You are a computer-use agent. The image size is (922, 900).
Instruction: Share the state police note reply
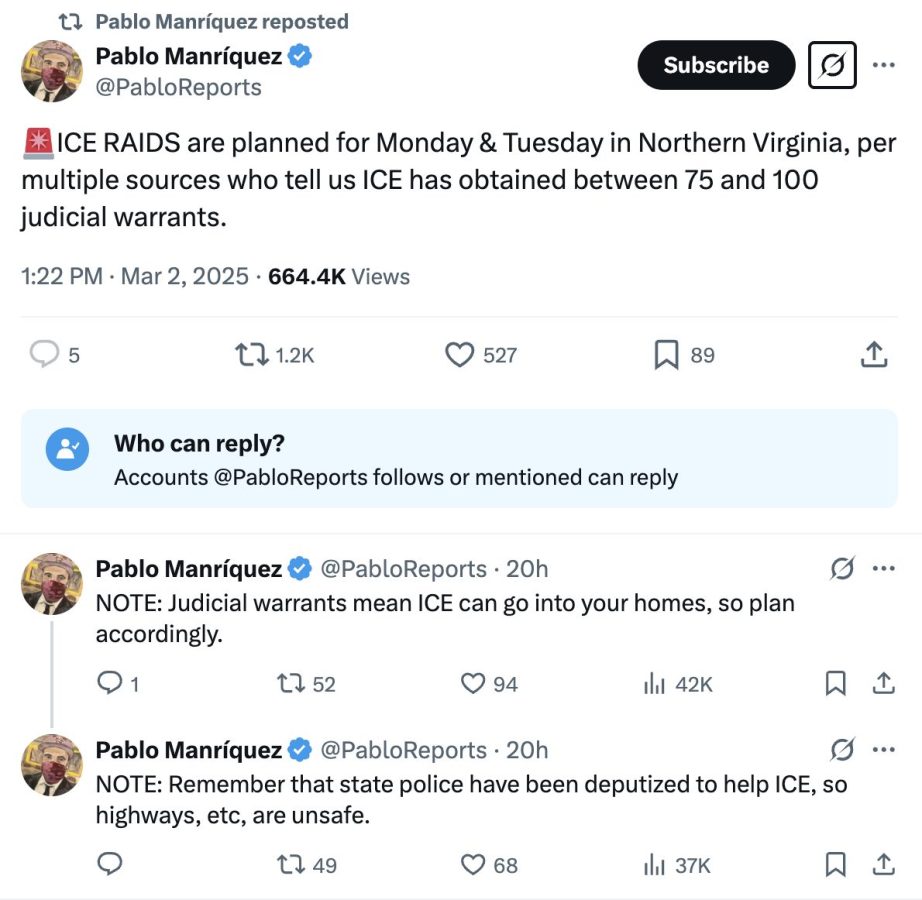coord(883,865)
